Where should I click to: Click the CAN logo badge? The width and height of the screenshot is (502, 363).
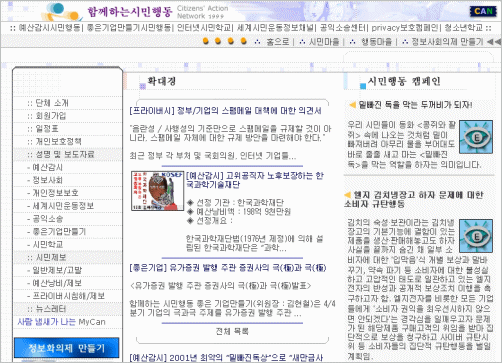483,12
